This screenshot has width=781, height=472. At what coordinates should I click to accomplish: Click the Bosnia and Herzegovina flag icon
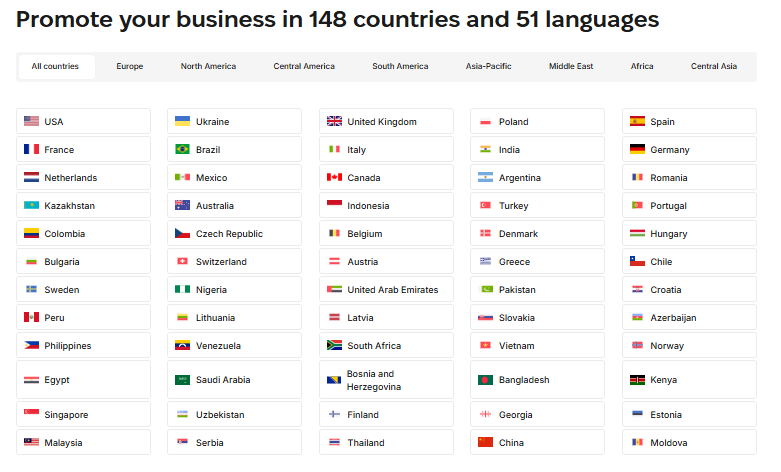point(334,380)
